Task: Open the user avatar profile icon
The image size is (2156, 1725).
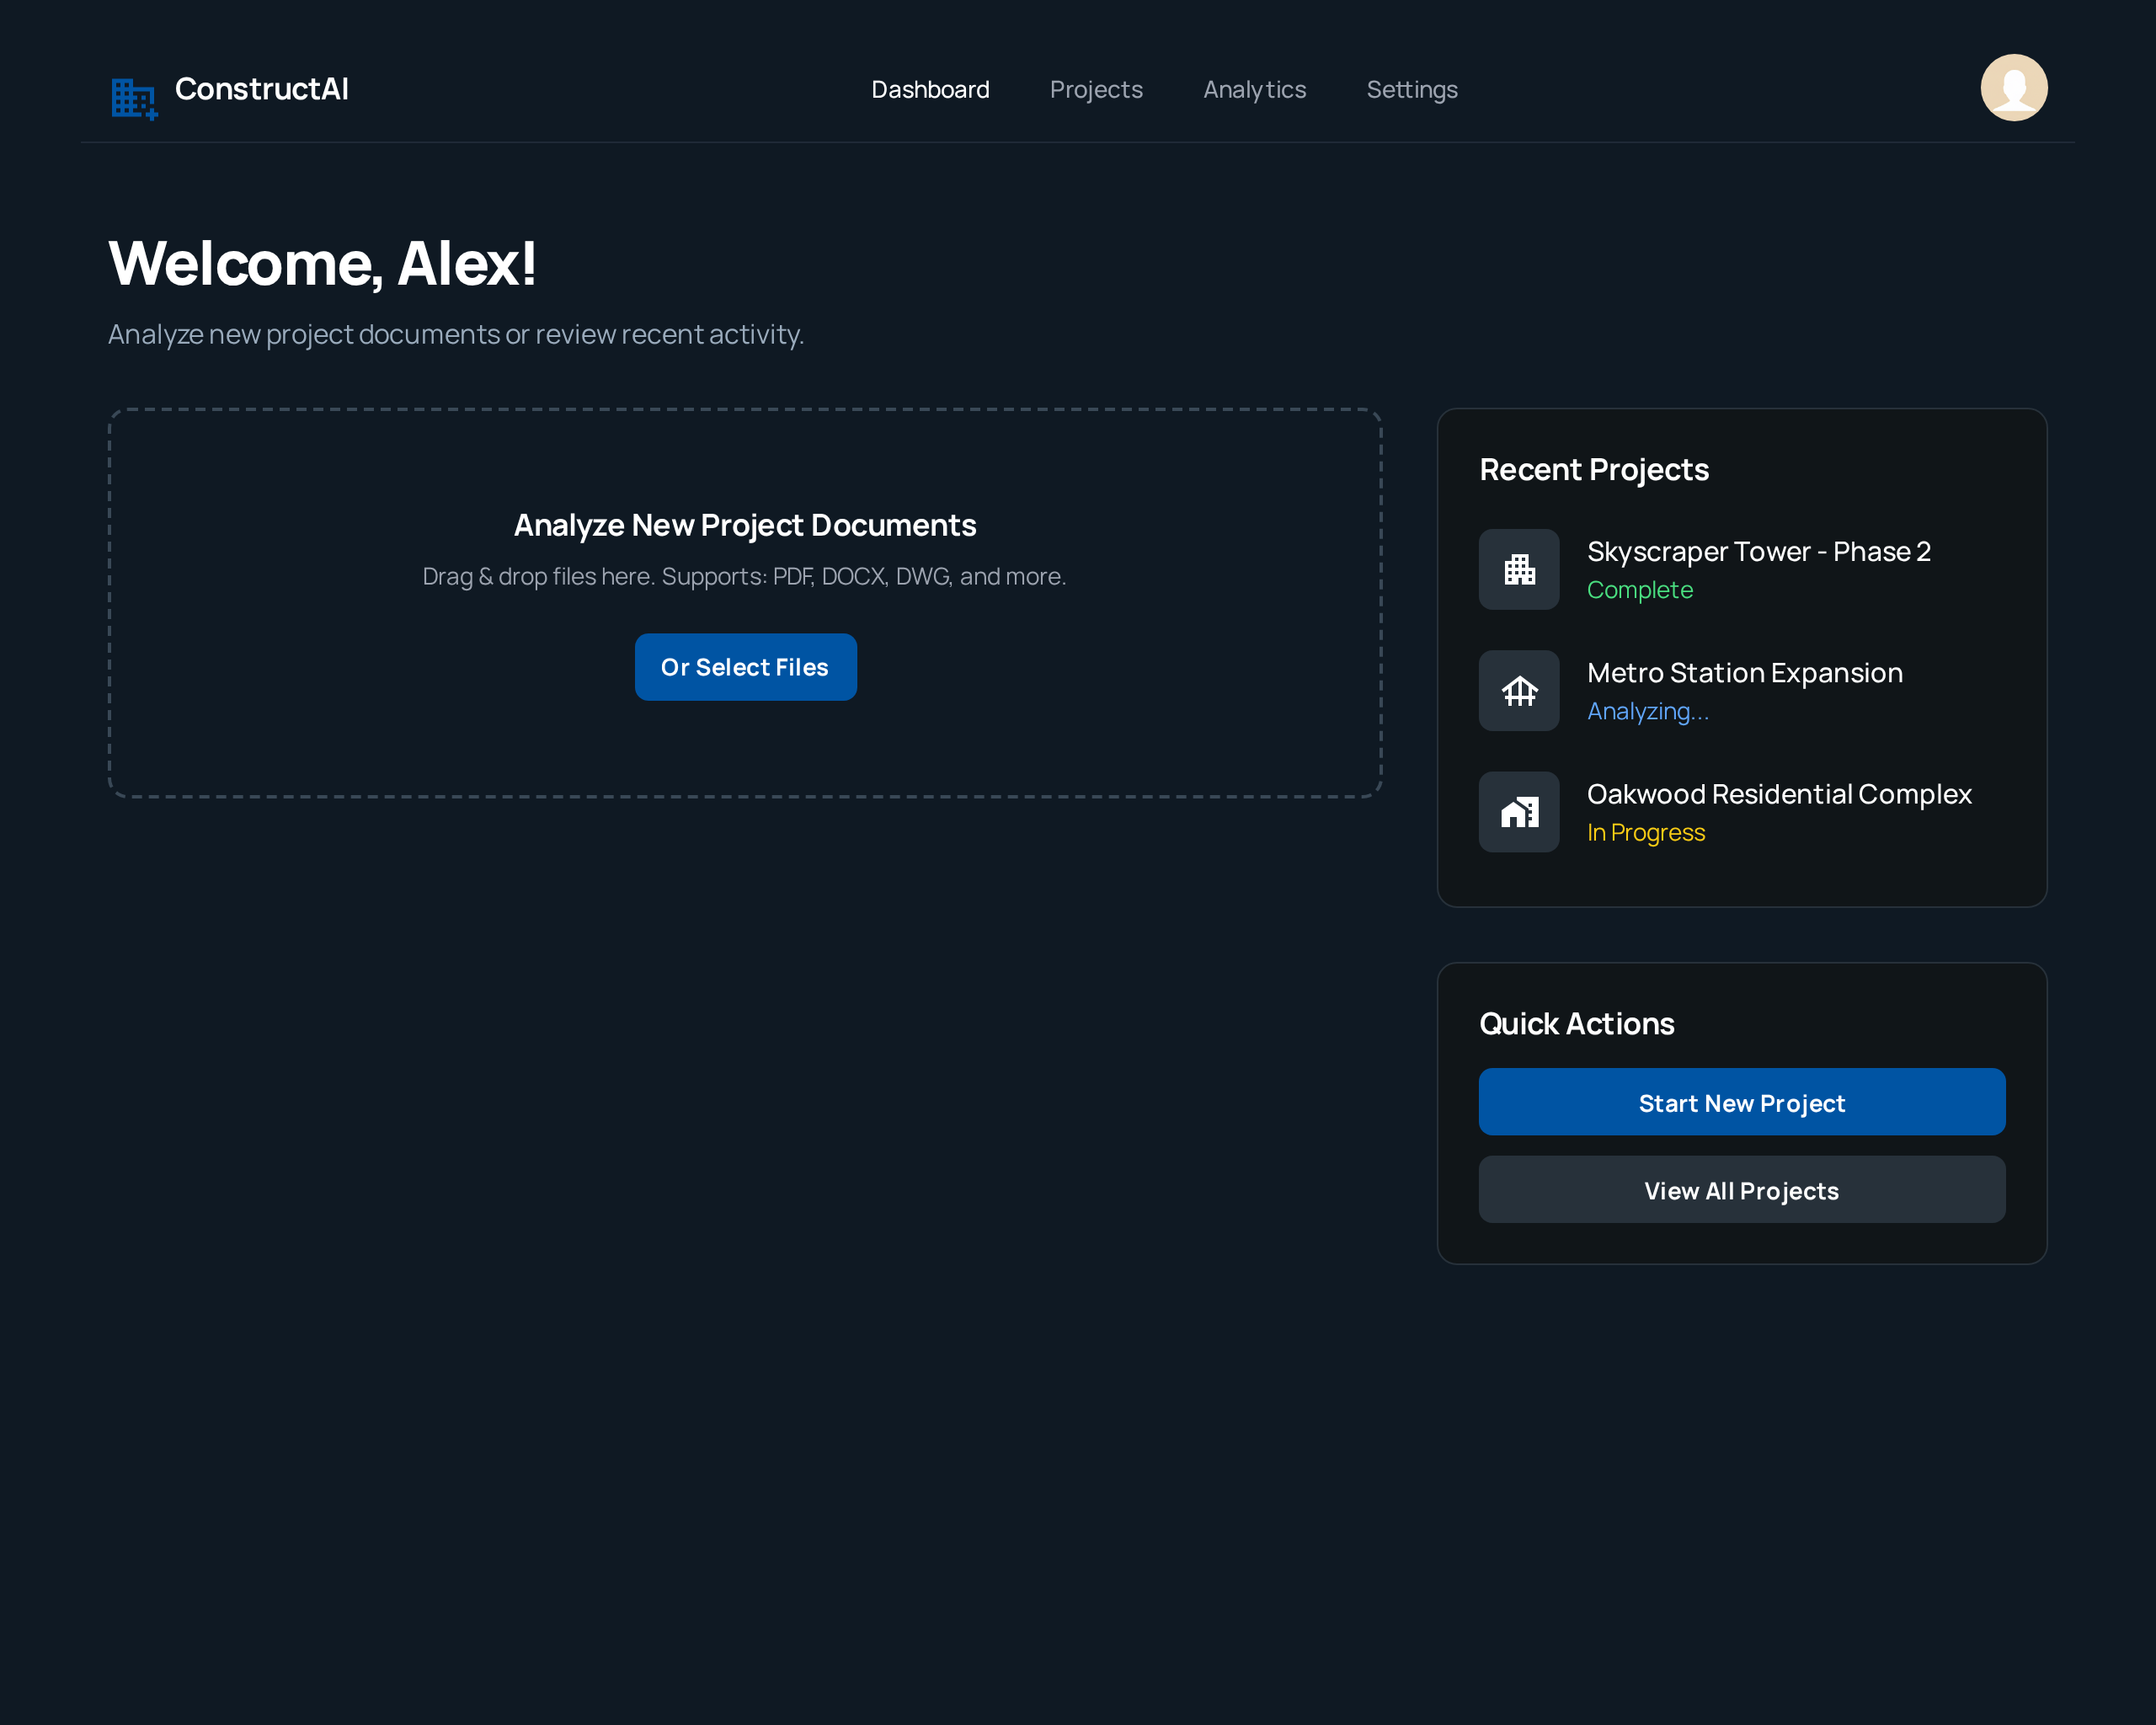Action: point(2013,88)
